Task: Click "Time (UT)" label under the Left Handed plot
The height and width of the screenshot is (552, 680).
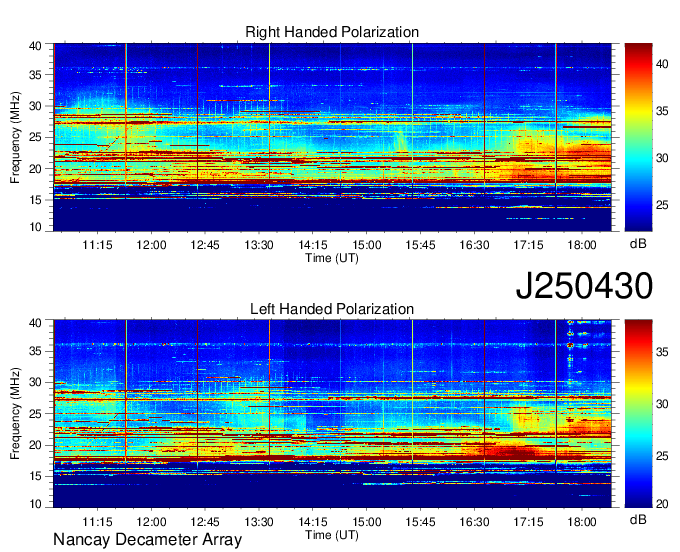Action: pyautogui.click(x=332, y=535)
